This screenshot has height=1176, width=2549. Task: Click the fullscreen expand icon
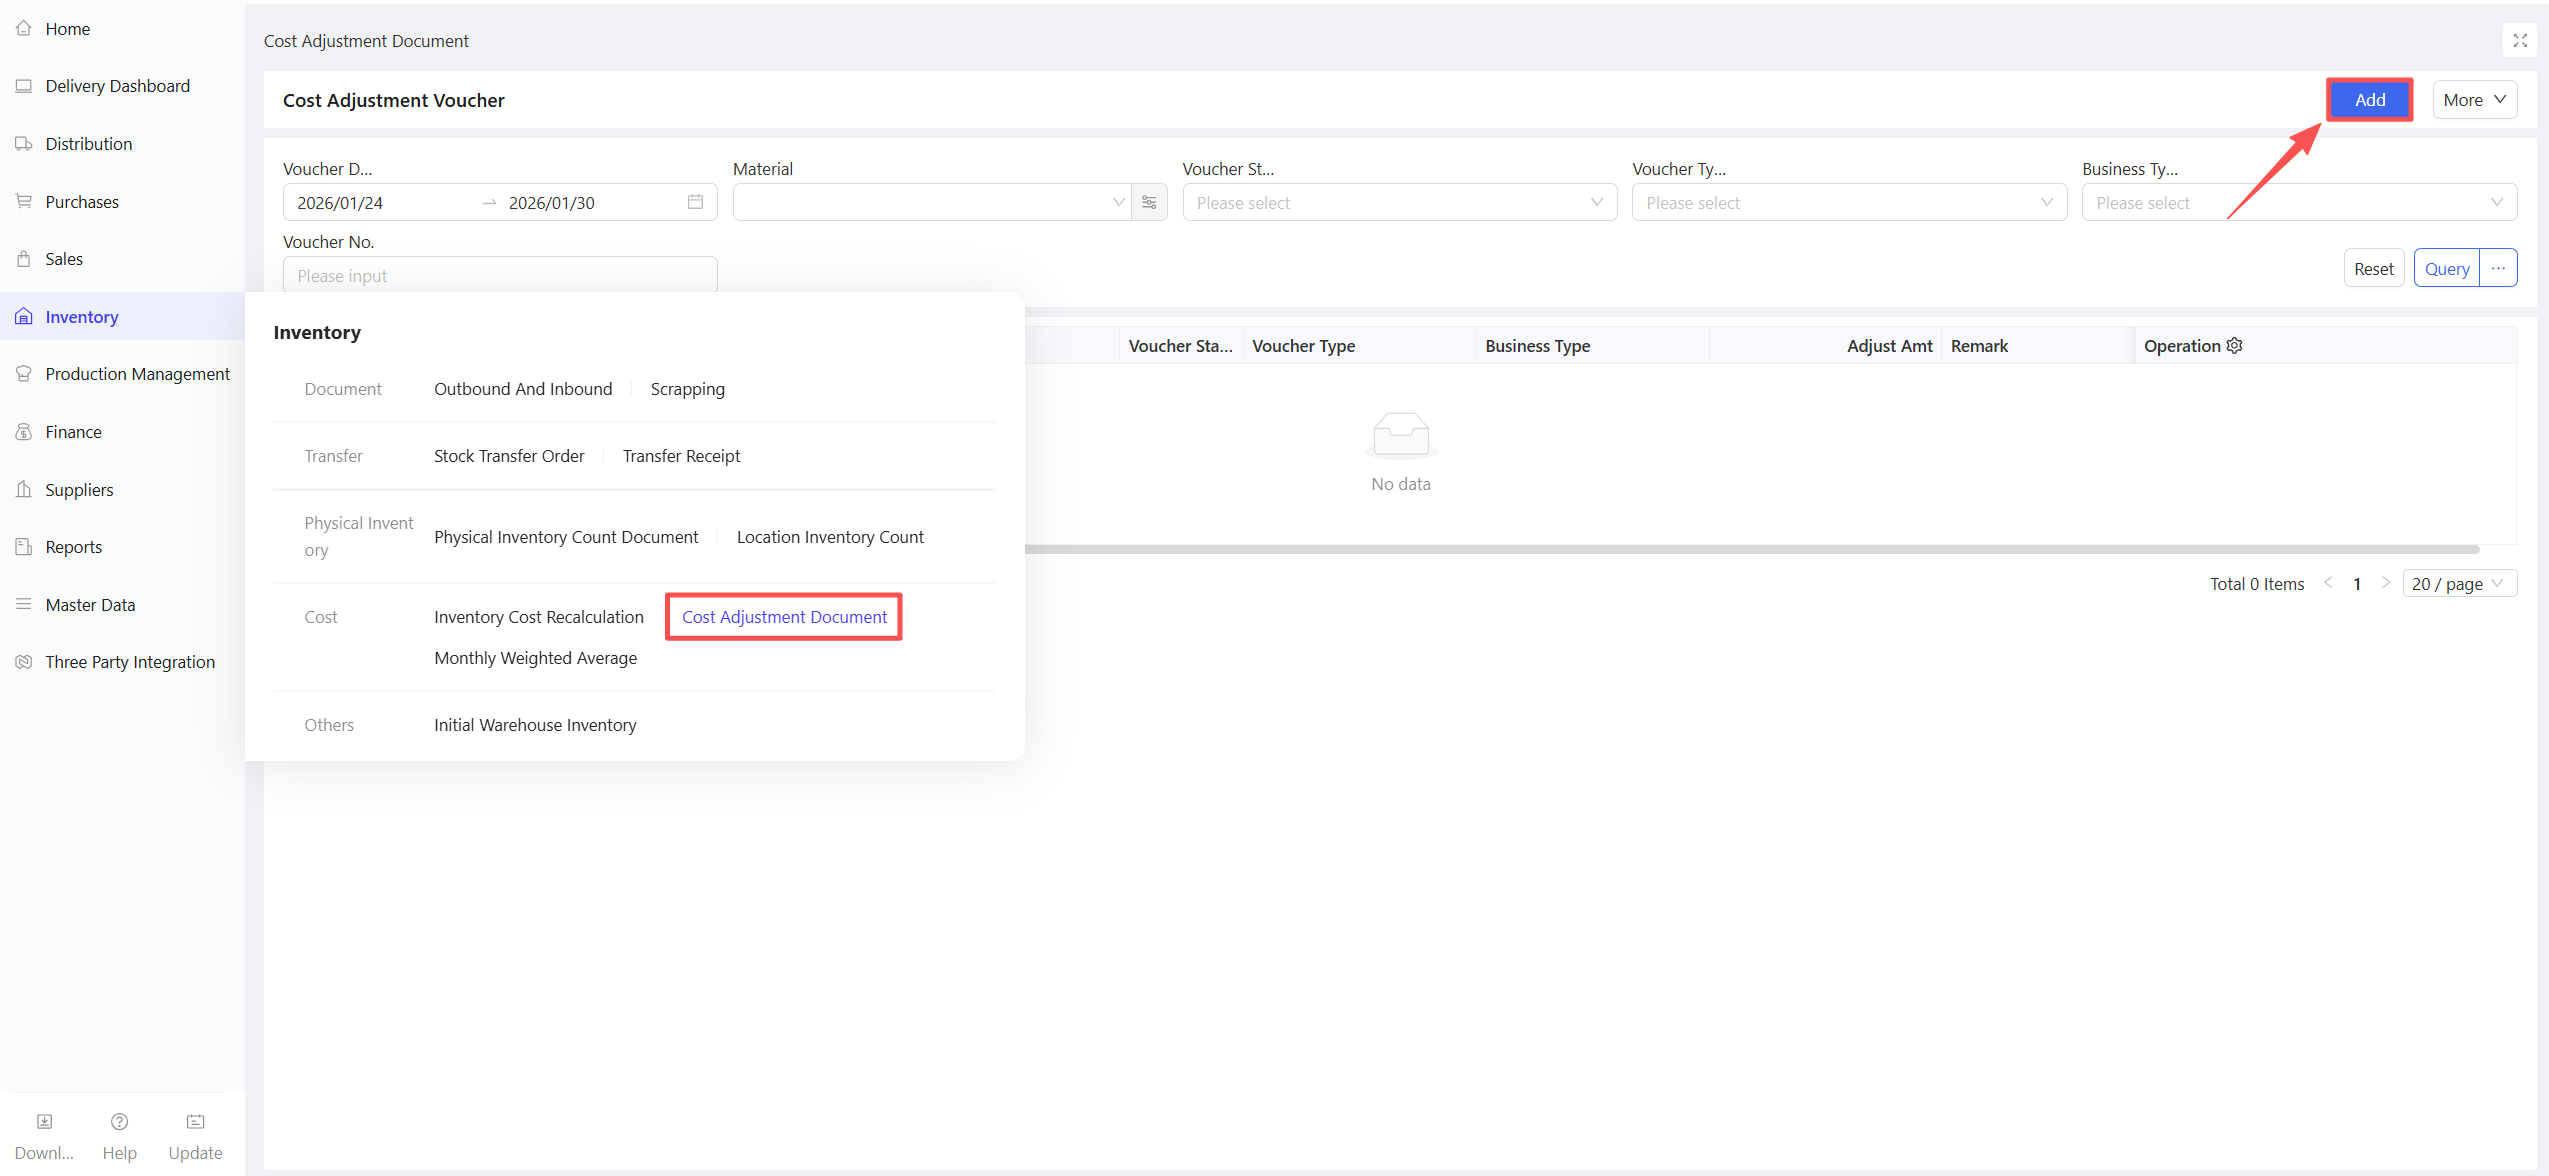coord(2519,41)
